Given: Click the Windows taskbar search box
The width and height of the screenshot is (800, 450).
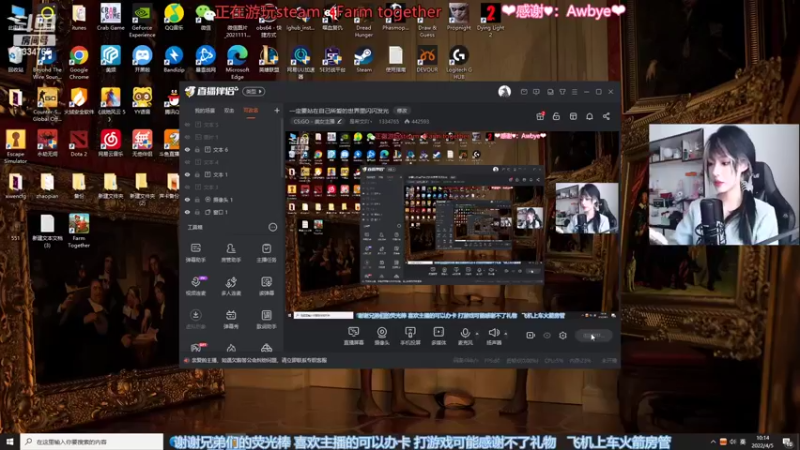Looking at the screenshot, I should point(92,441).
